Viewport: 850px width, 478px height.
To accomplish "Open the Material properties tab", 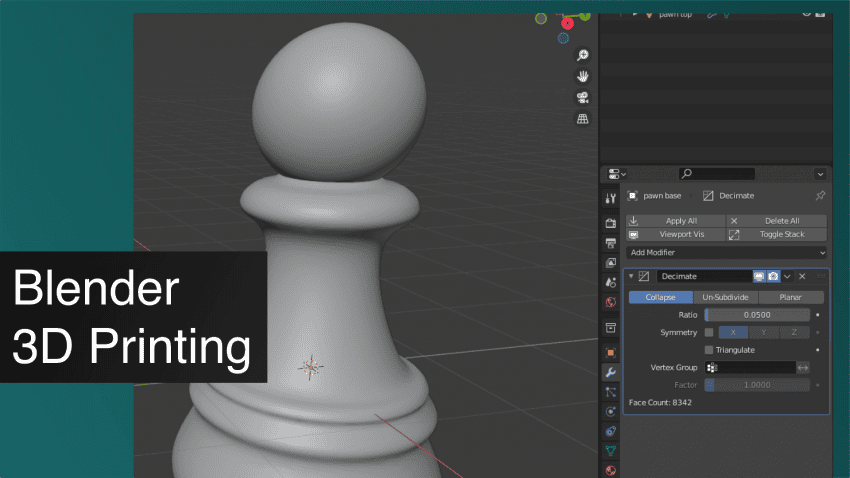I will (x=611, y=470).
